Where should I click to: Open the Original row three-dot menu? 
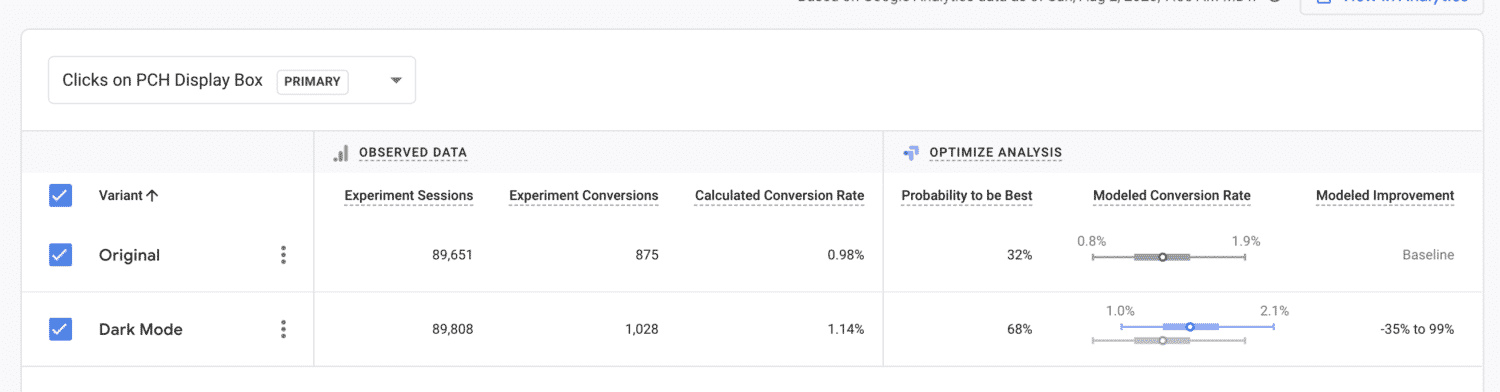pos(283,255)
